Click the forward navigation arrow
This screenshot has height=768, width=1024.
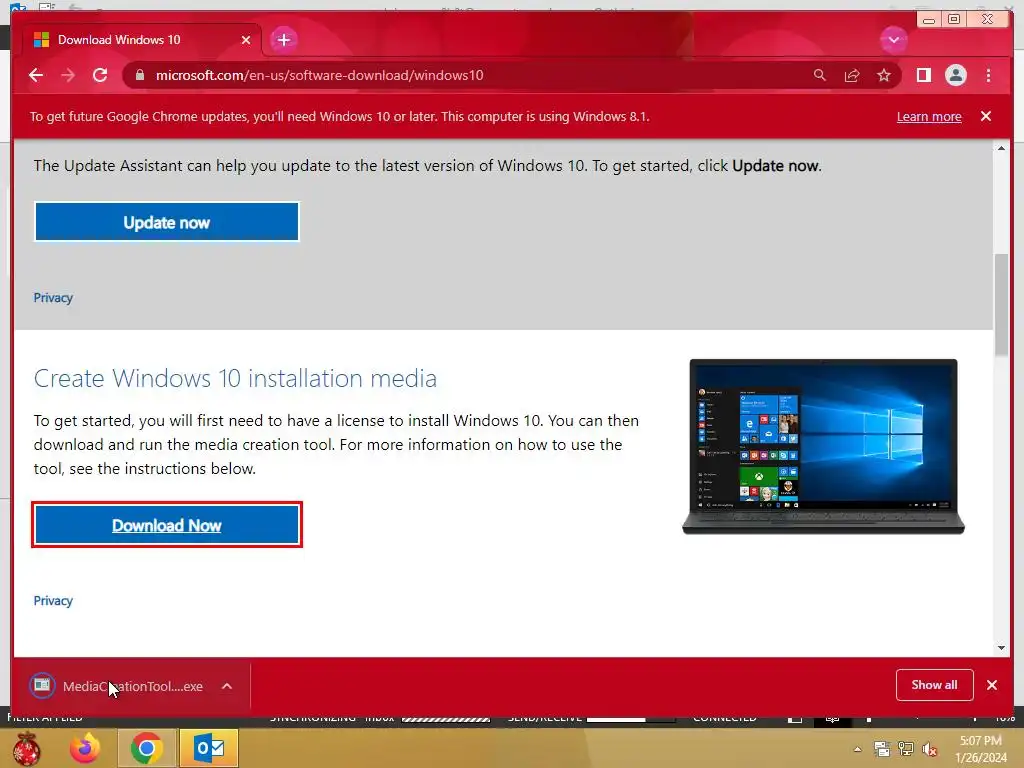[68, 75]
